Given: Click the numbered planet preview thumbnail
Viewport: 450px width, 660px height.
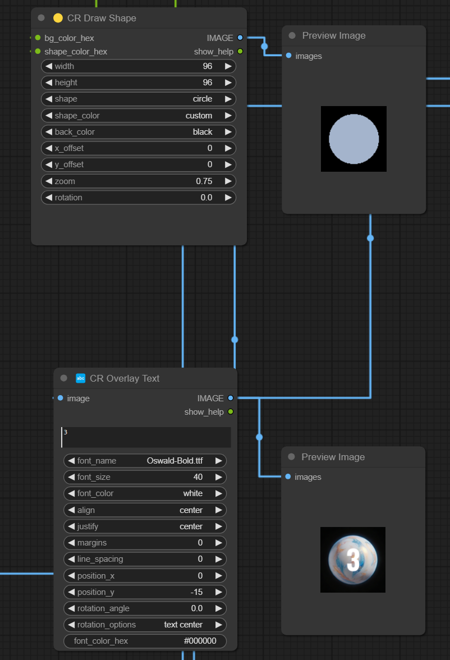Looking at the screenshot, I should coord(353,560).
